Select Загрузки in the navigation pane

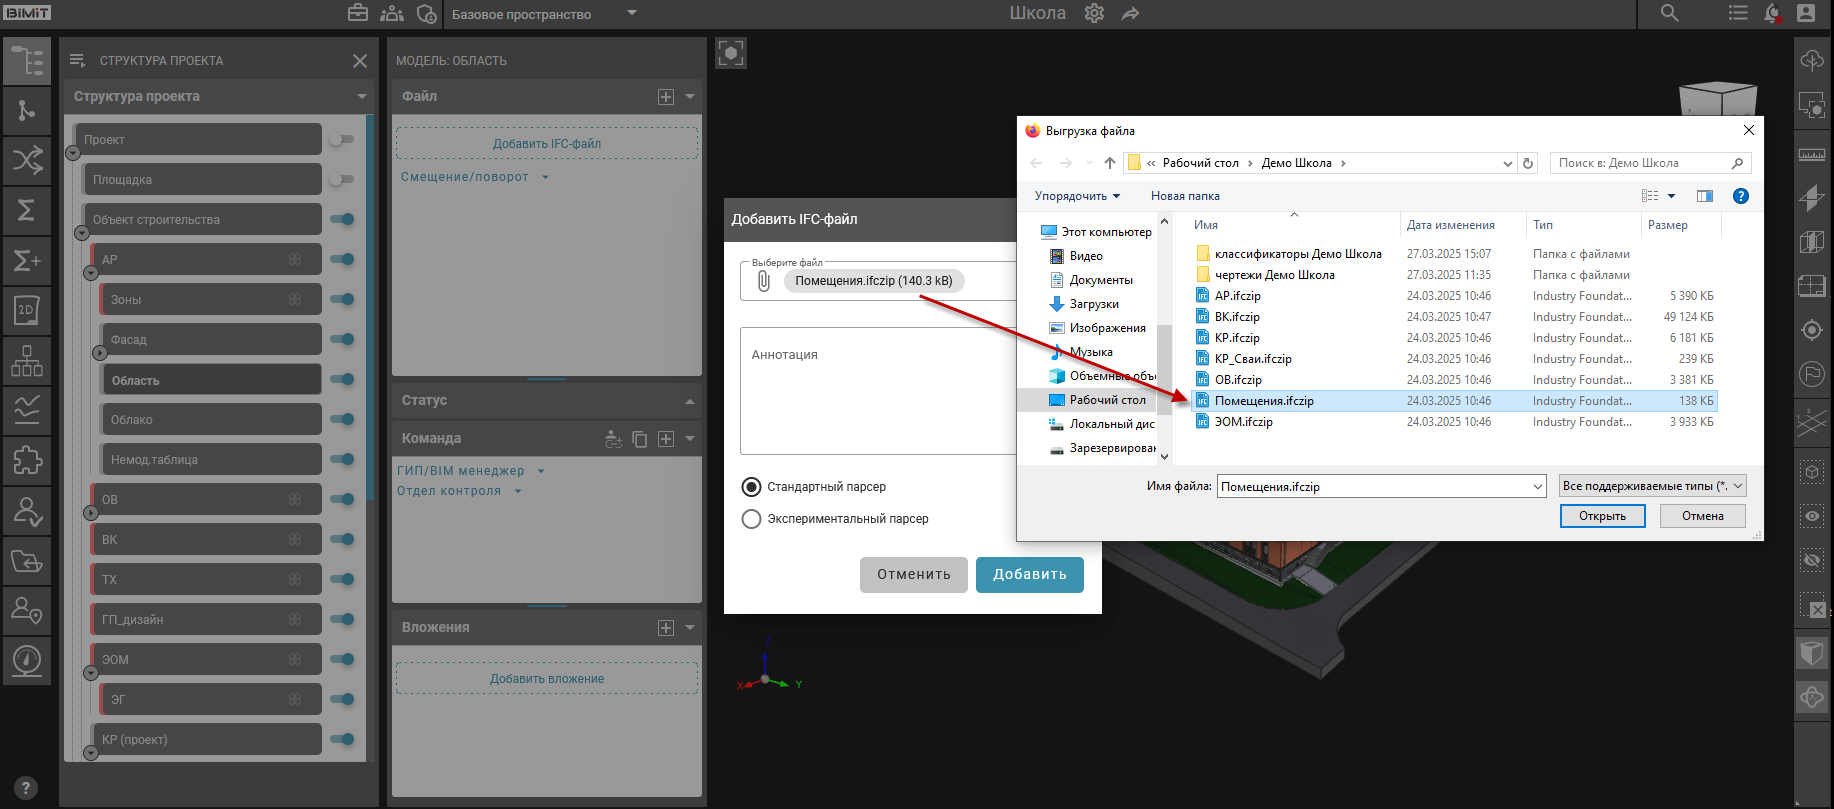(x=1094, y=304)
